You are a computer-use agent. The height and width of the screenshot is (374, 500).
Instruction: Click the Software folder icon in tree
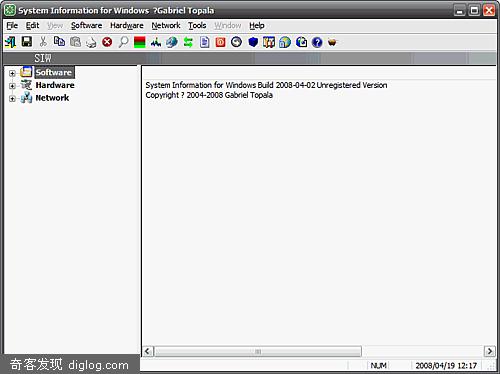tap(26, 72)
